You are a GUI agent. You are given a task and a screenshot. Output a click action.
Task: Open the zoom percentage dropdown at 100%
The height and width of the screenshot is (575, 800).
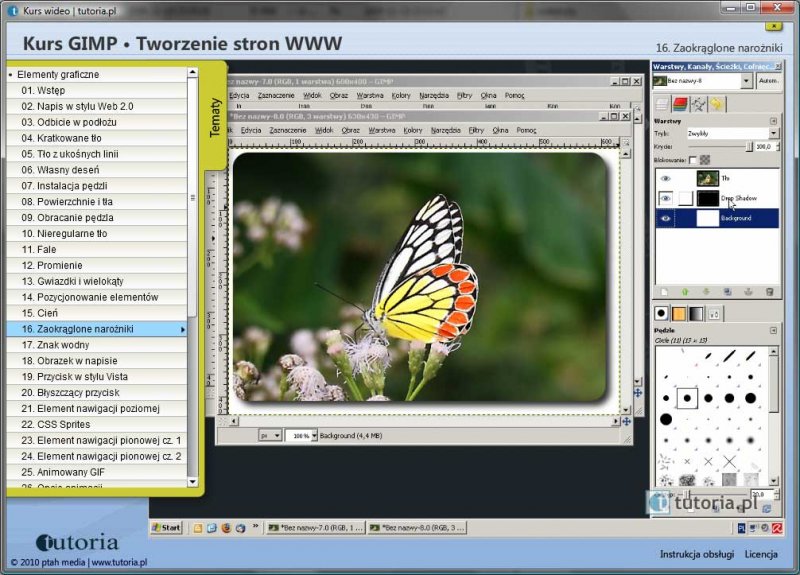314,436
